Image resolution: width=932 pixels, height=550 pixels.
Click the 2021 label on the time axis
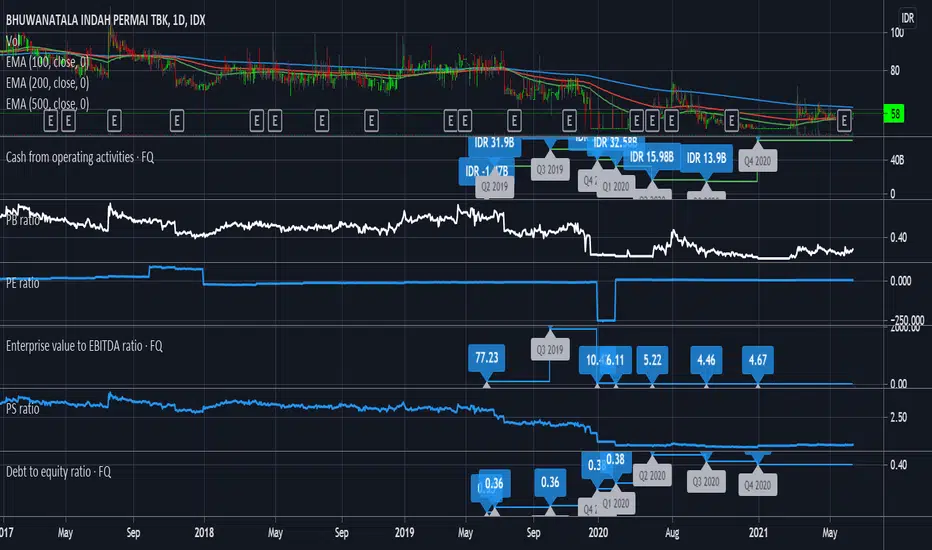click(758, 533)
